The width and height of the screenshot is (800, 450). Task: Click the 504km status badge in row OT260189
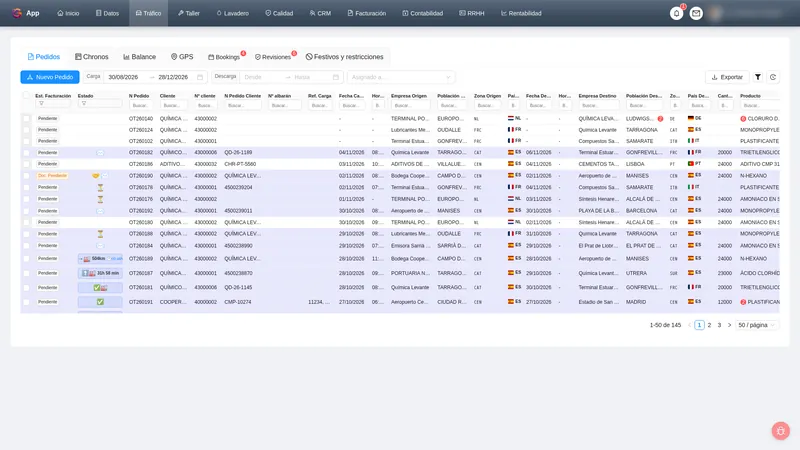(101, 259)
